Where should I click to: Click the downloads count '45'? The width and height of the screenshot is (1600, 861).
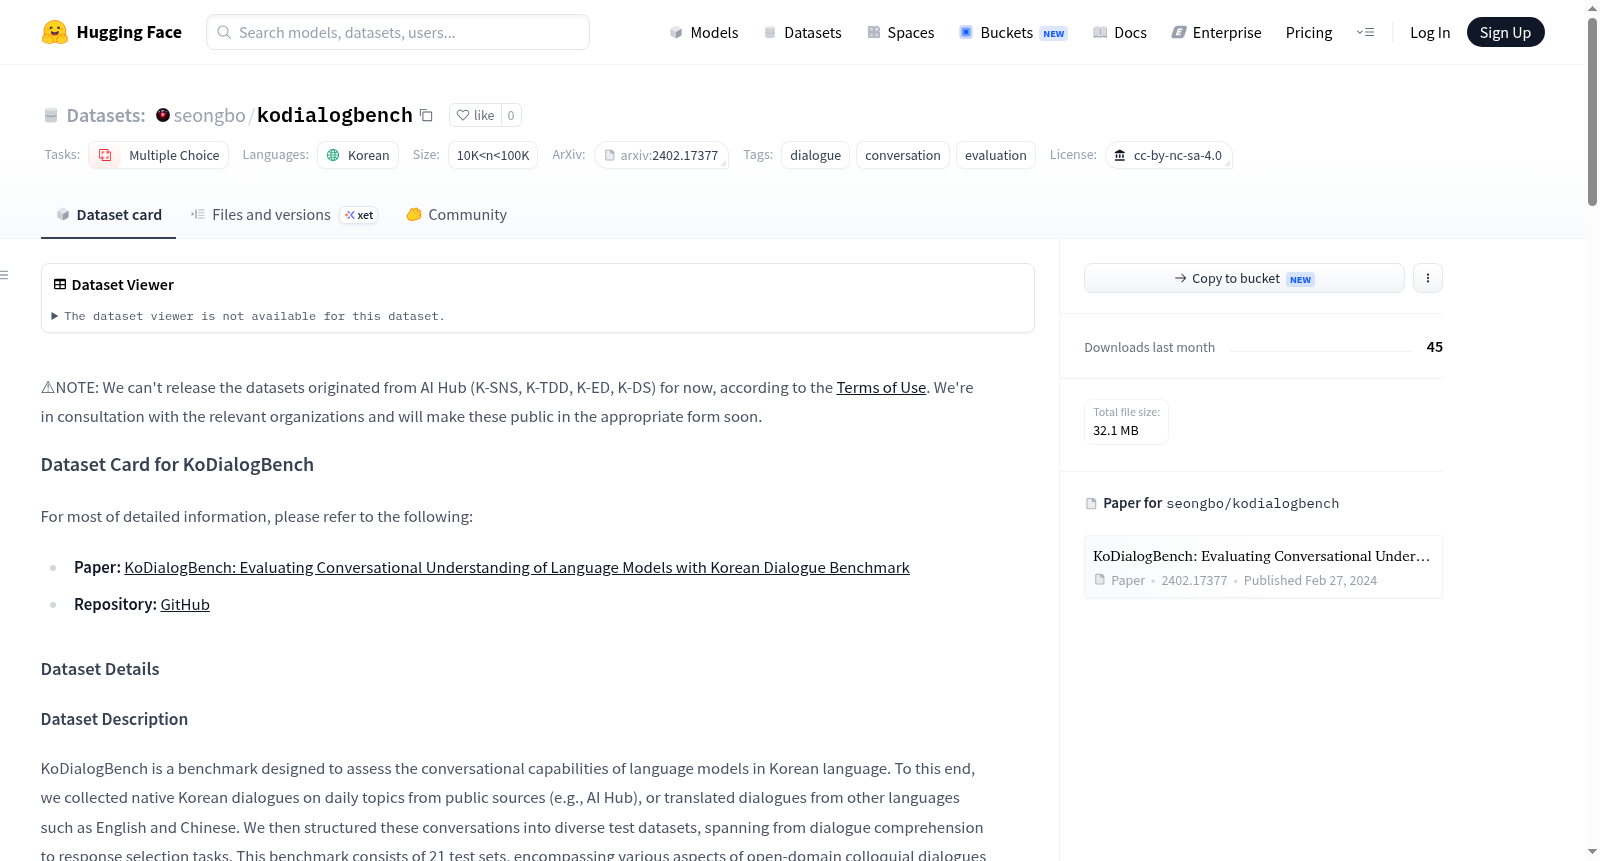pos(1435,347)
